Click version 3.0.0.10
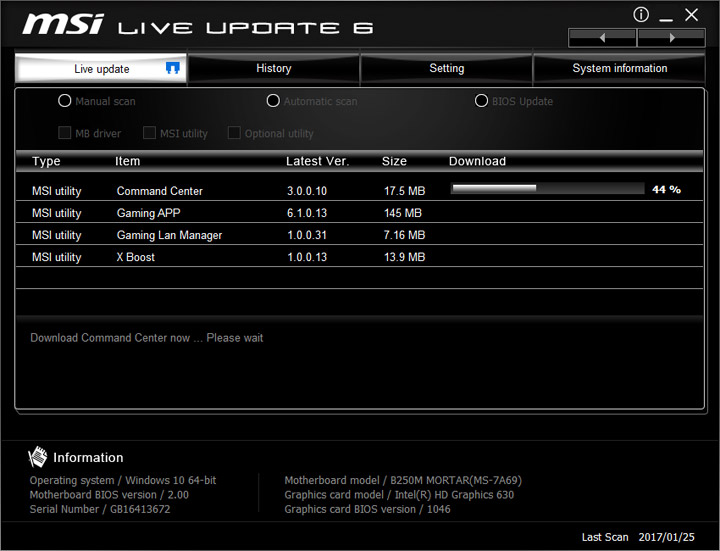The image size is (720, 551). [307, 191]
